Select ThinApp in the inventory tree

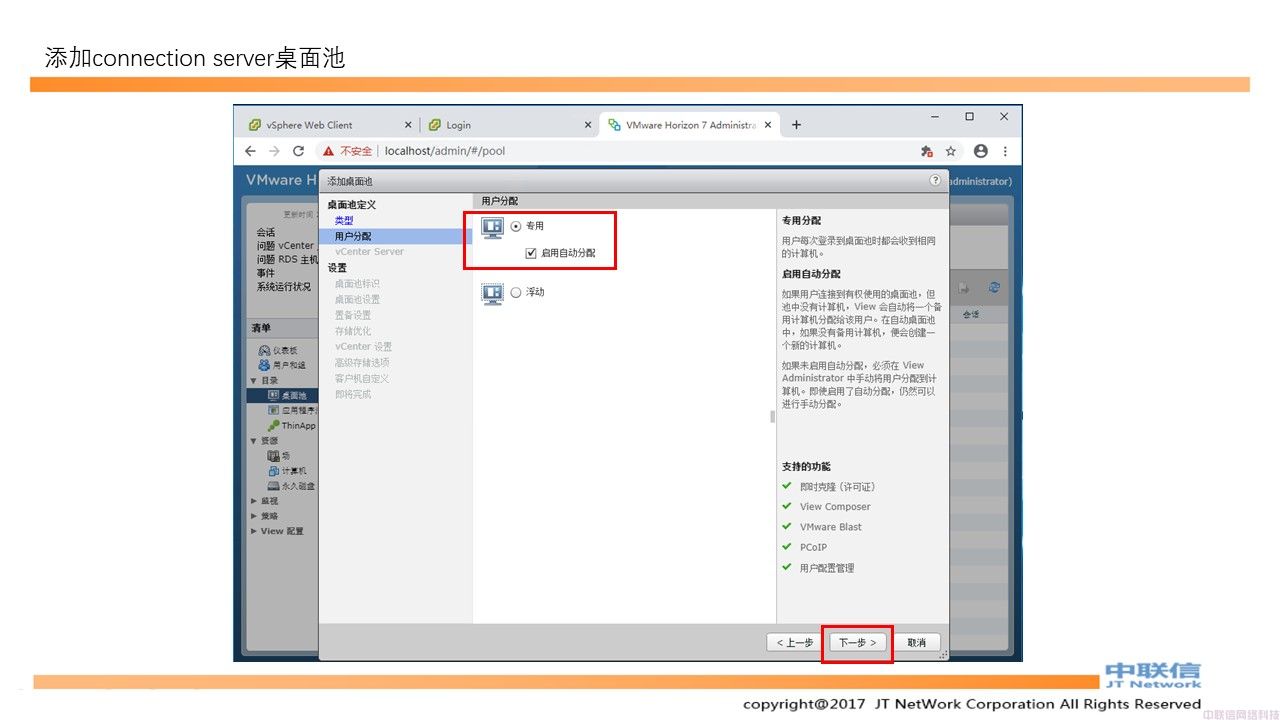coord(298,425)
